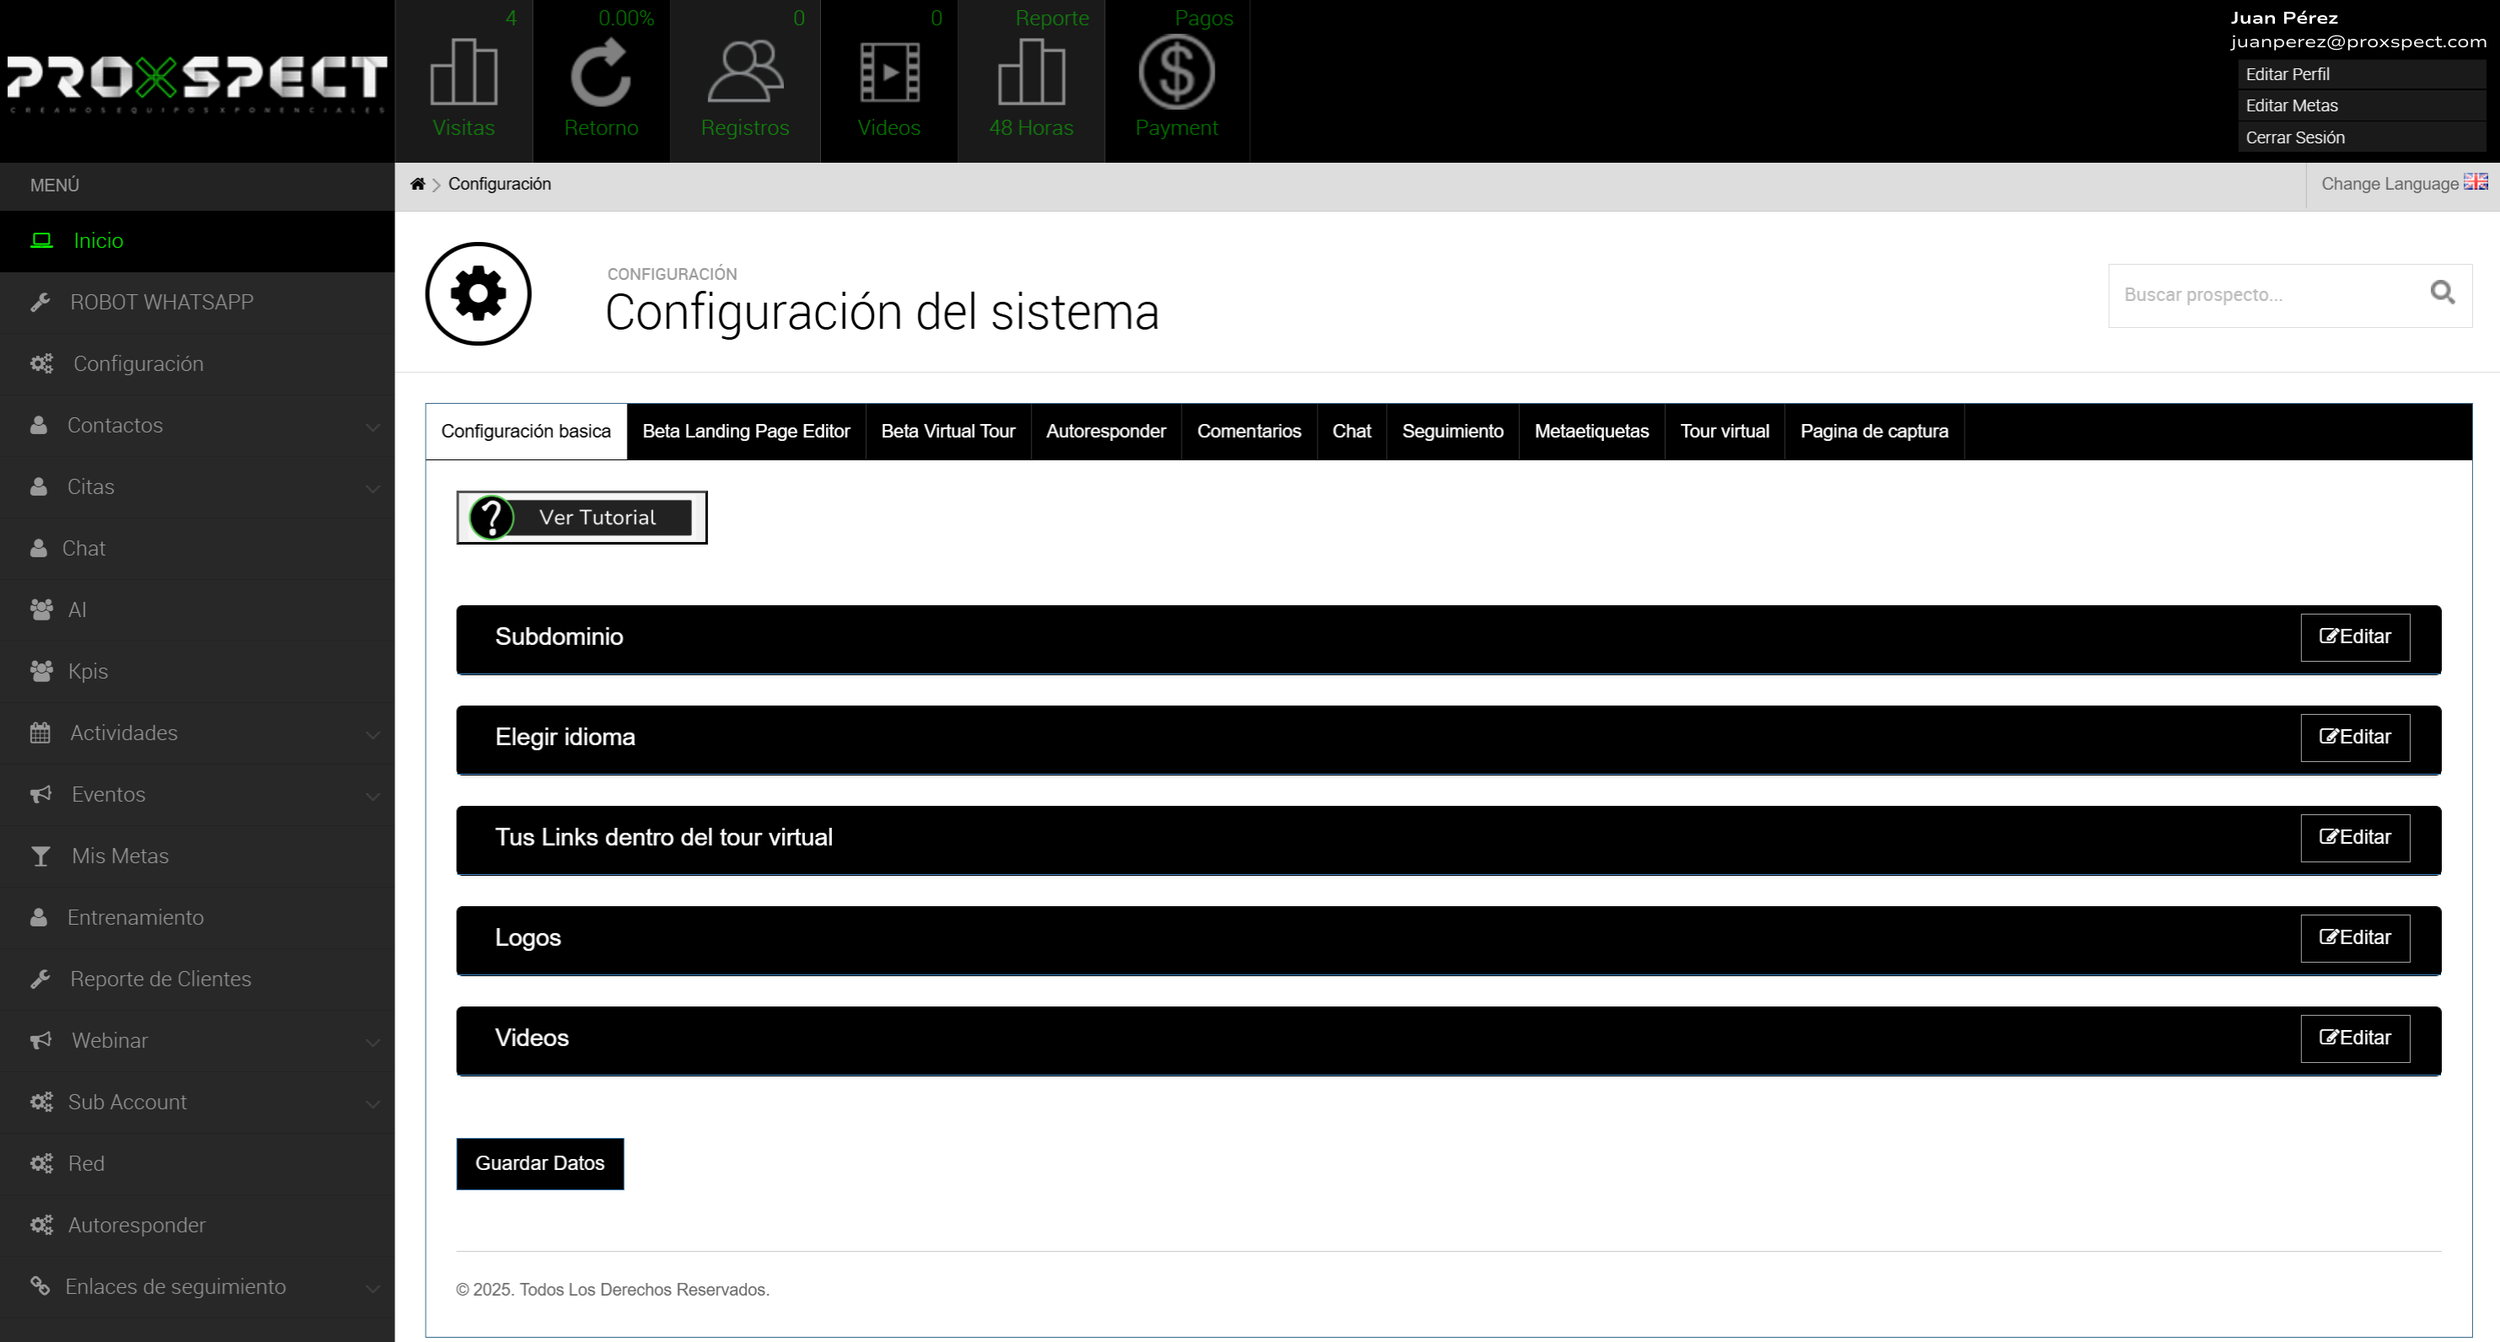Open the Videos film strip icon
The height and width of the screenshot is (1342, 2500).
tap(889, 72)
